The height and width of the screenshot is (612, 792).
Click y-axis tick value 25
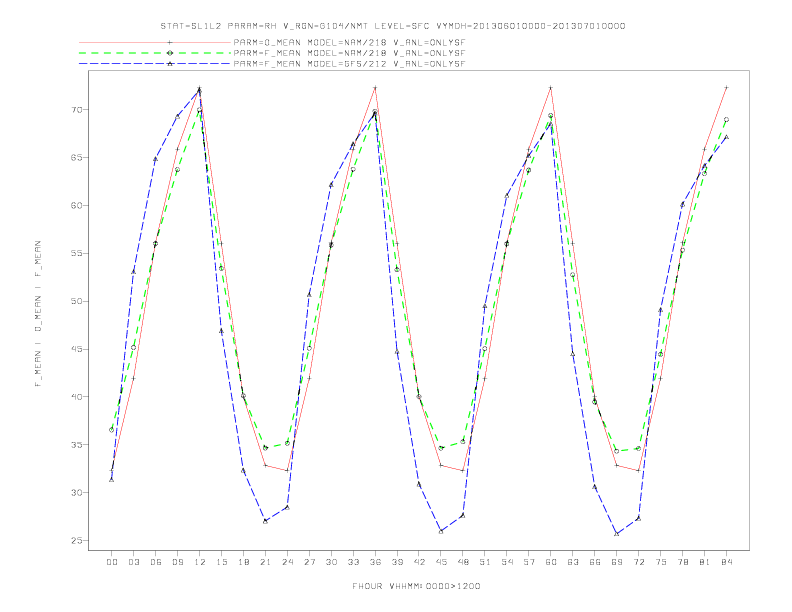76,541
